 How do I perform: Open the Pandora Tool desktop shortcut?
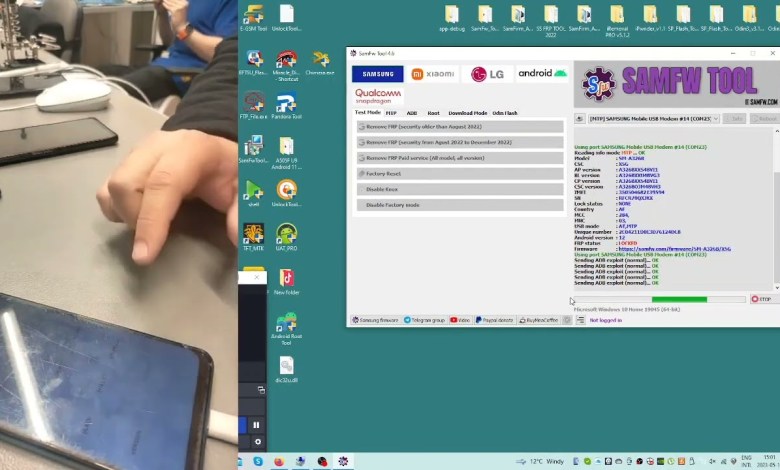tap(286, 106)
